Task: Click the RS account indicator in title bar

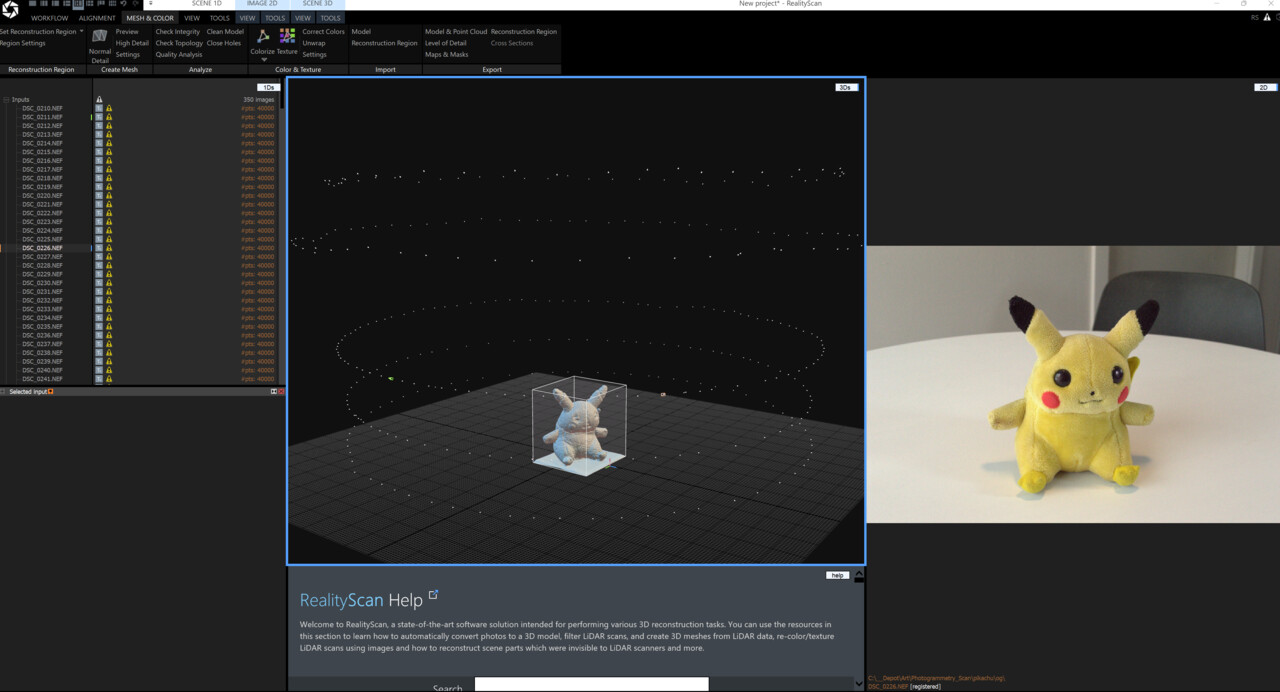Action: (1255, 17)
